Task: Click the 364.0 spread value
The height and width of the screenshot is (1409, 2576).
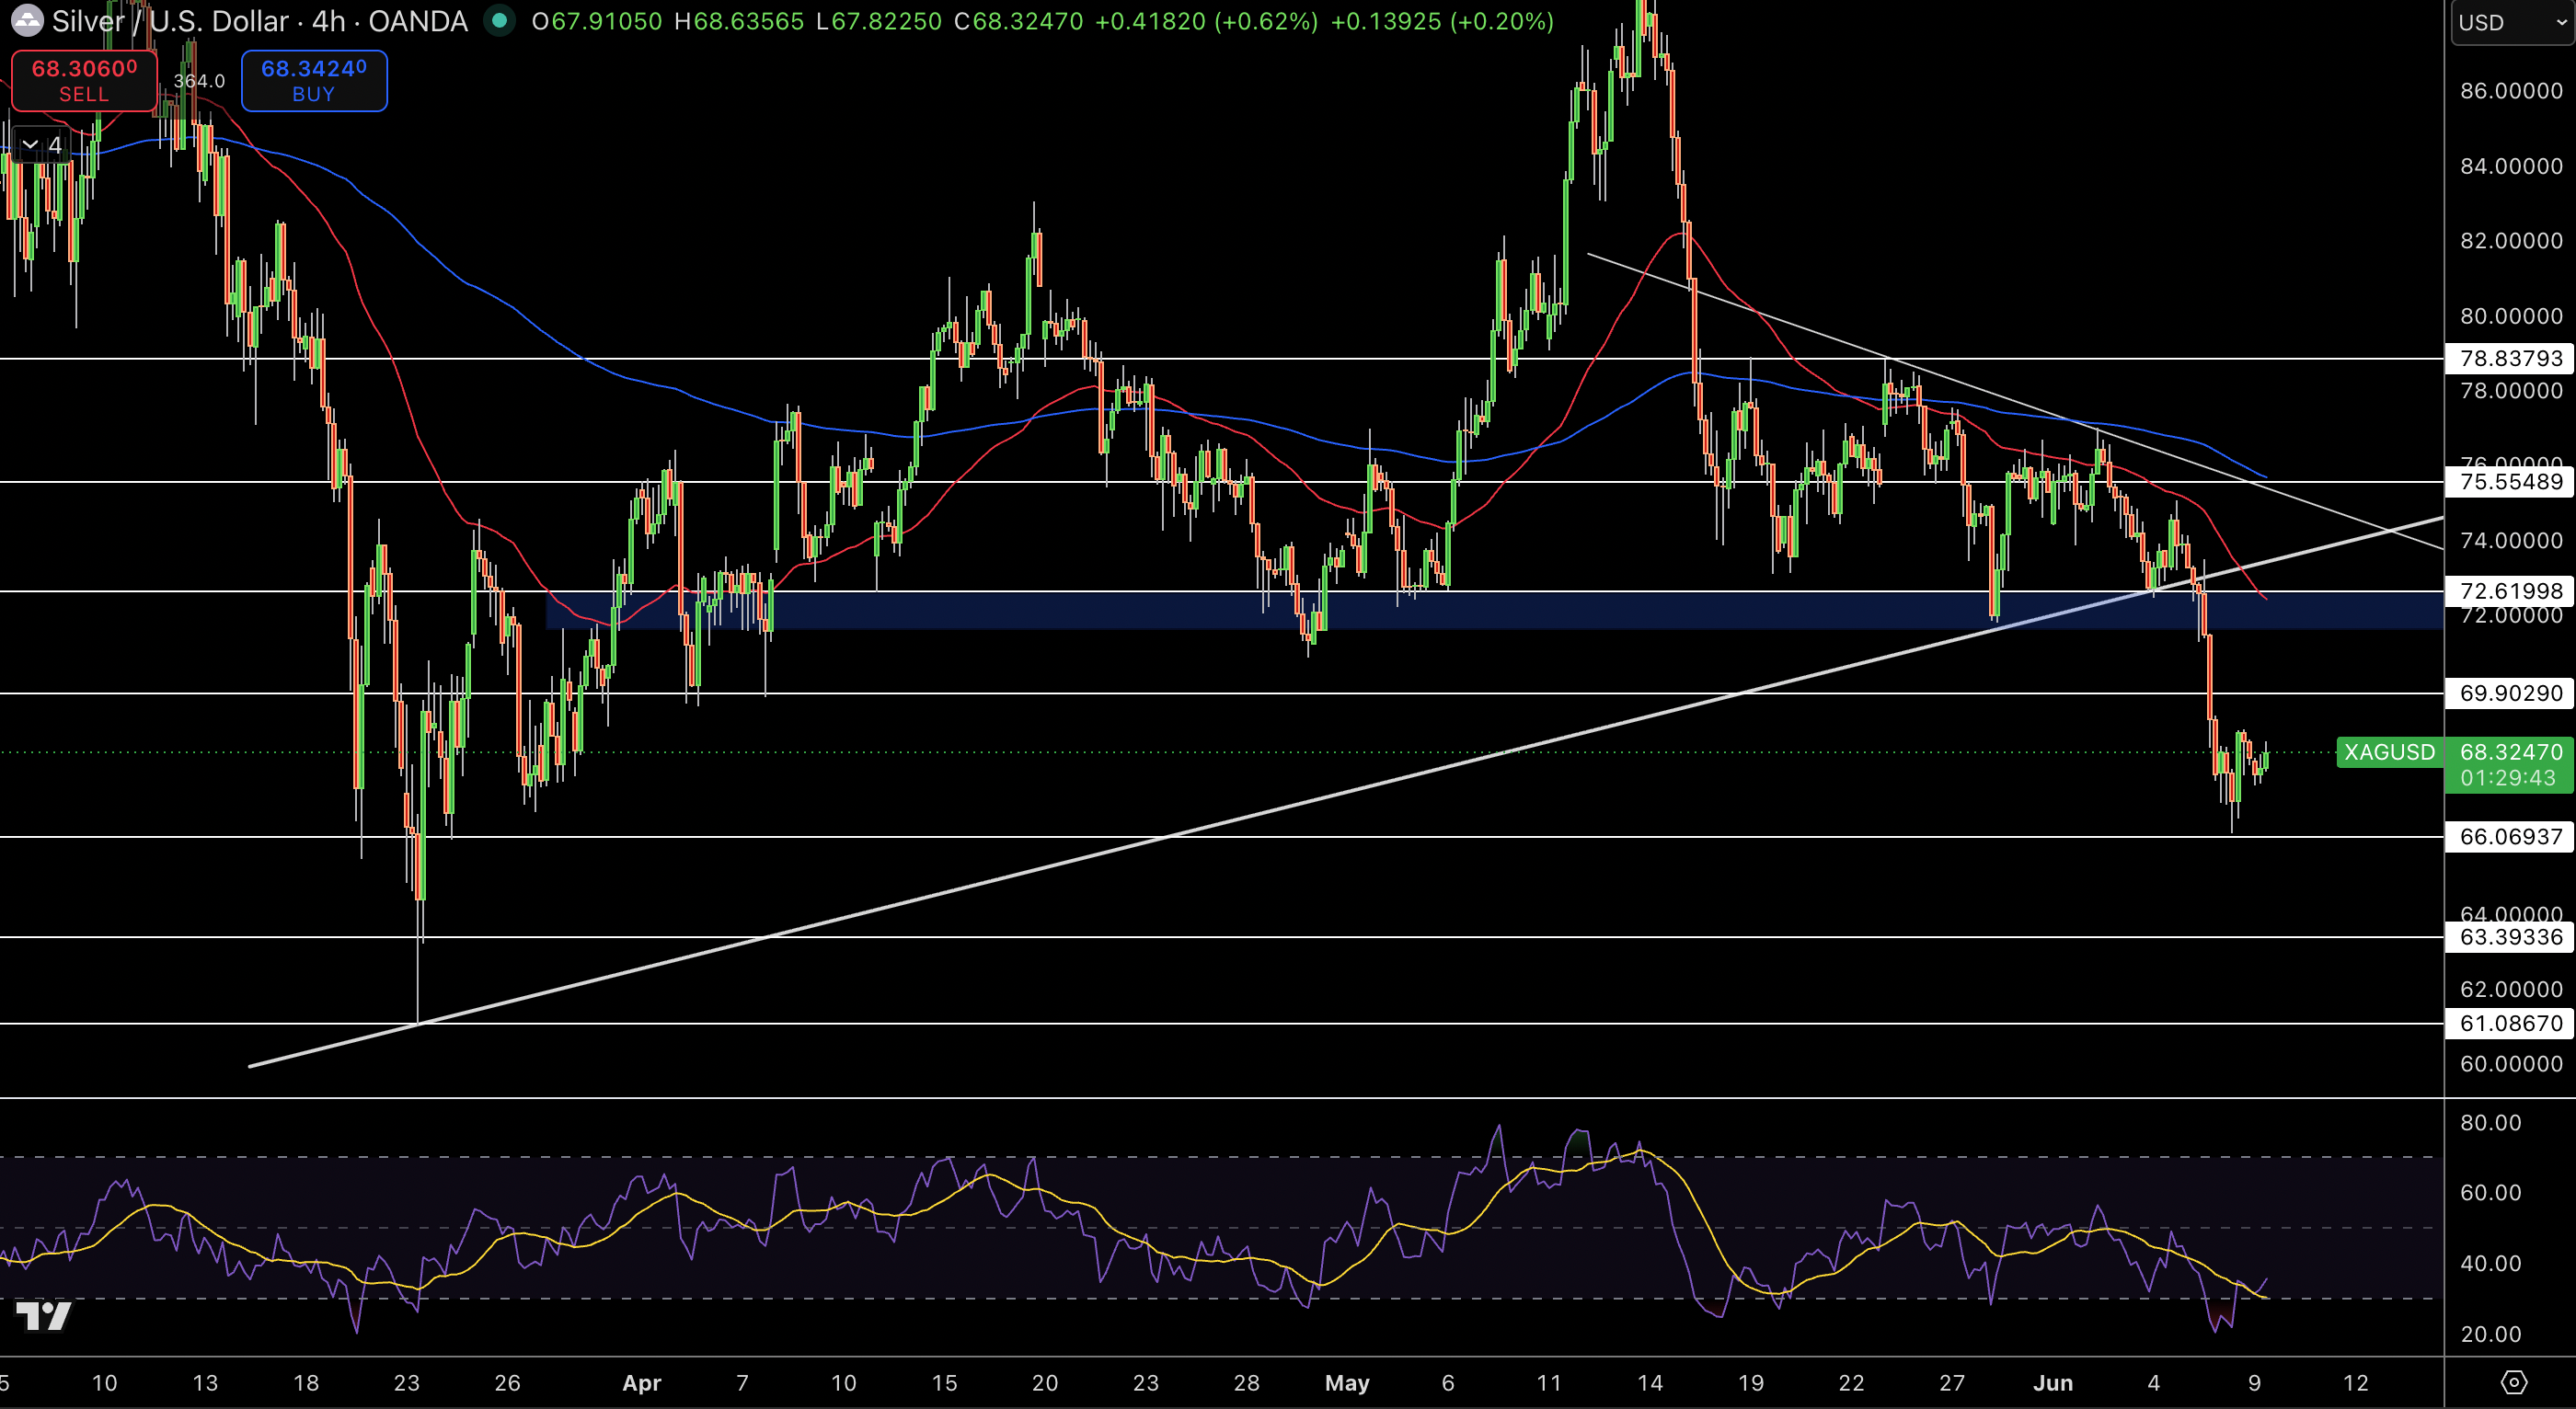Action: (x=199, y=81)
